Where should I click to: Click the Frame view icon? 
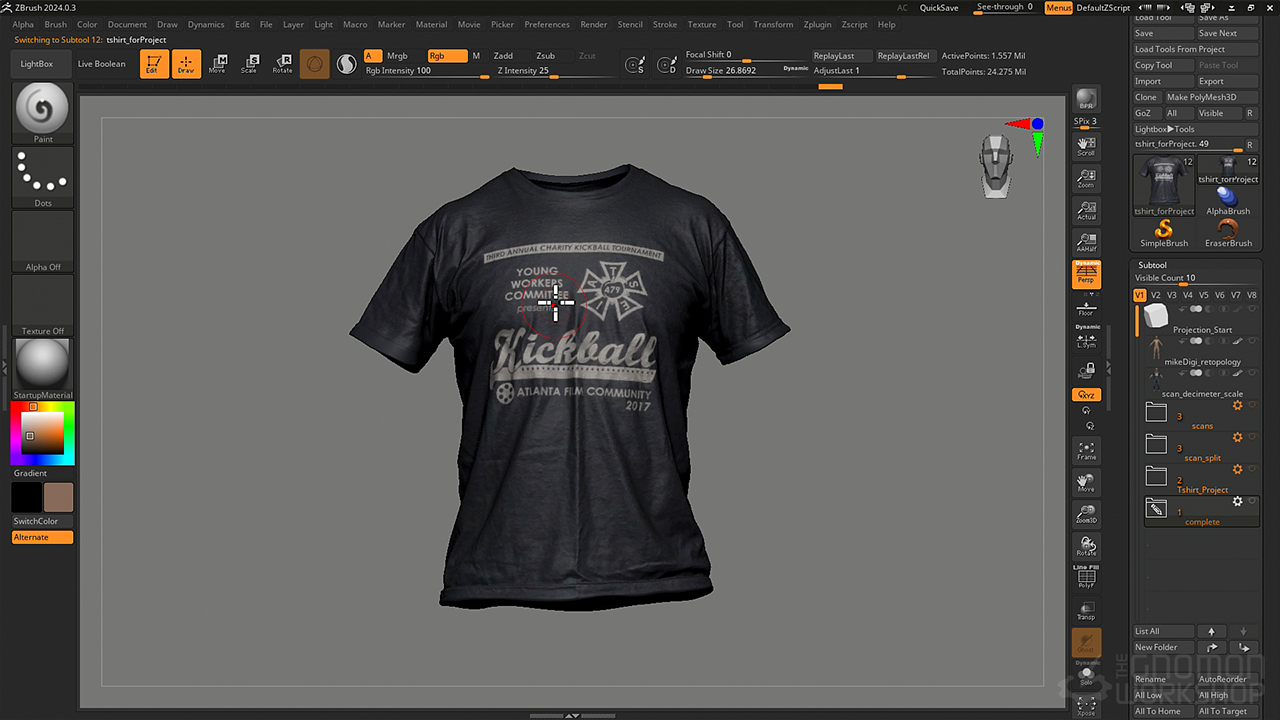pyautogui.click(x=1086, y=451)
